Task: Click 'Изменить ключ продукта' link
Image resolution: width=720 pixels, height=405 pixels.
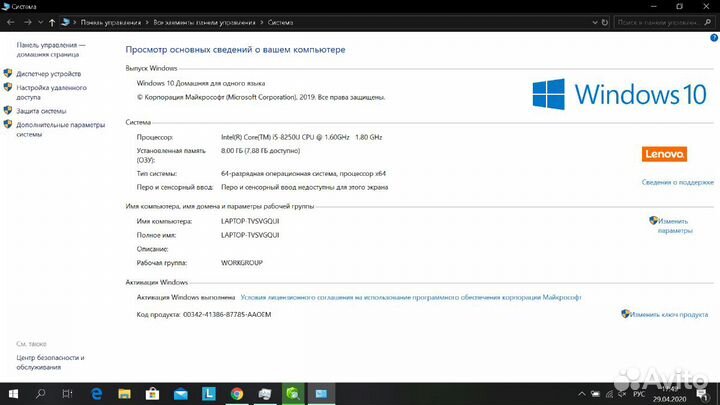Action: [669, 315]
